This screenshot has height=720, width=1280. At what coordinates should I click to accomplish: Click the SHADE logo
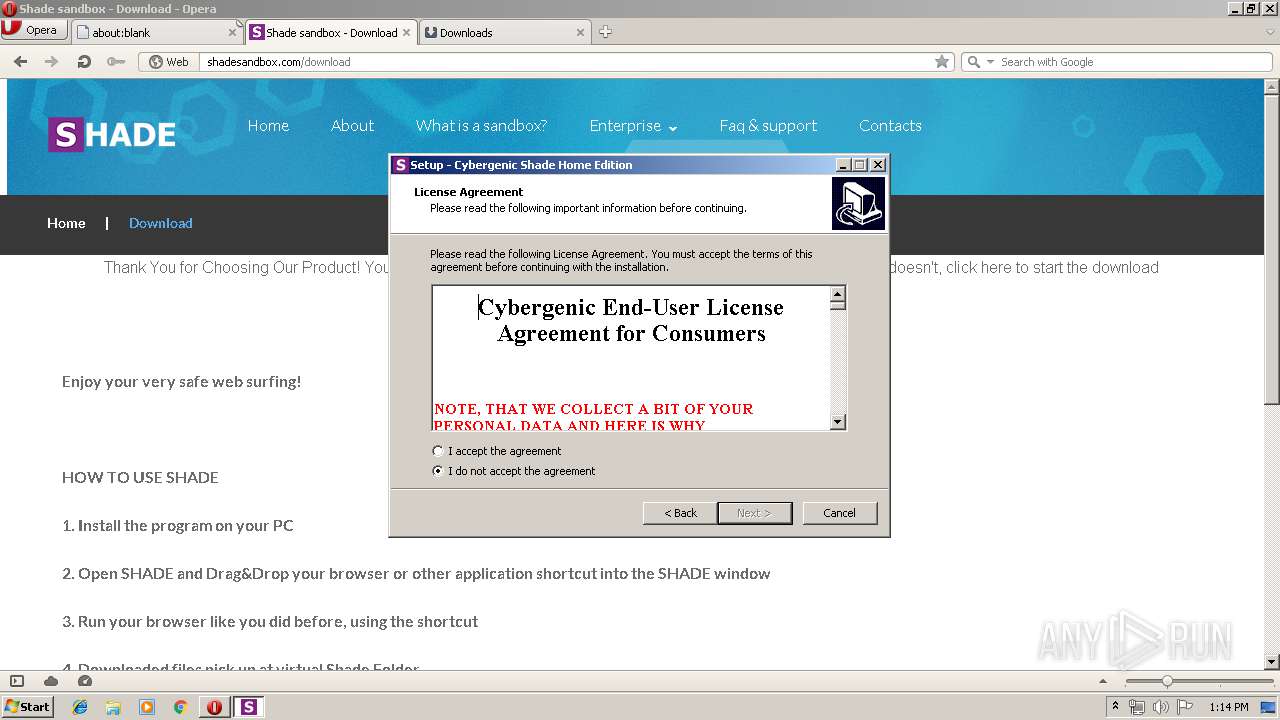(x=112, y=134)
